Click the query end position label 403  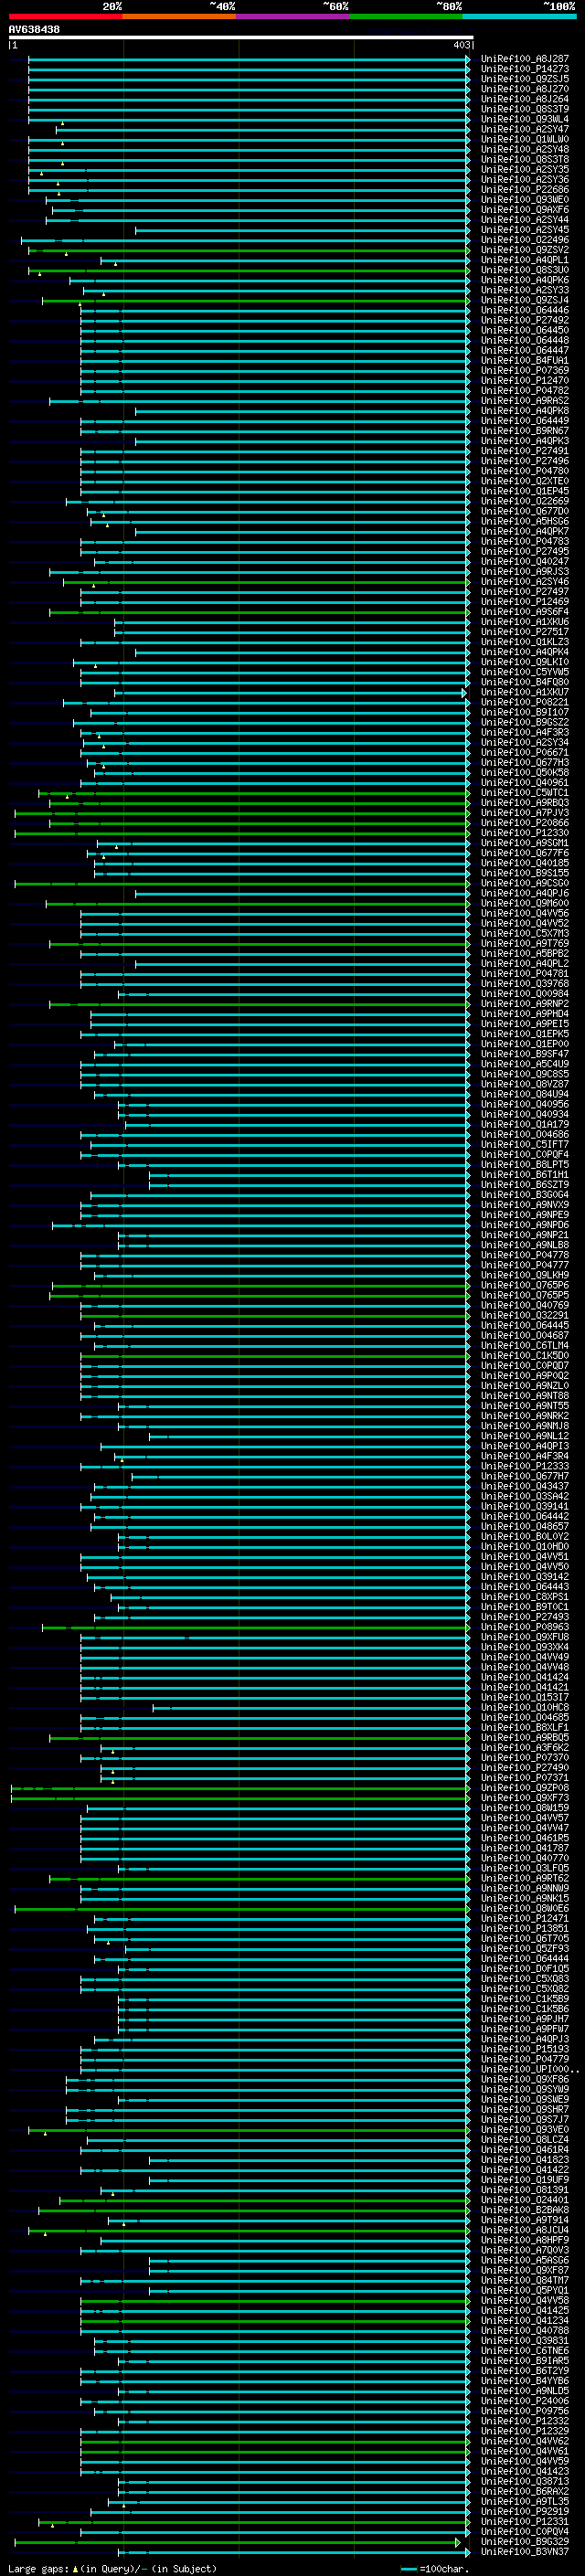point(461,45)
